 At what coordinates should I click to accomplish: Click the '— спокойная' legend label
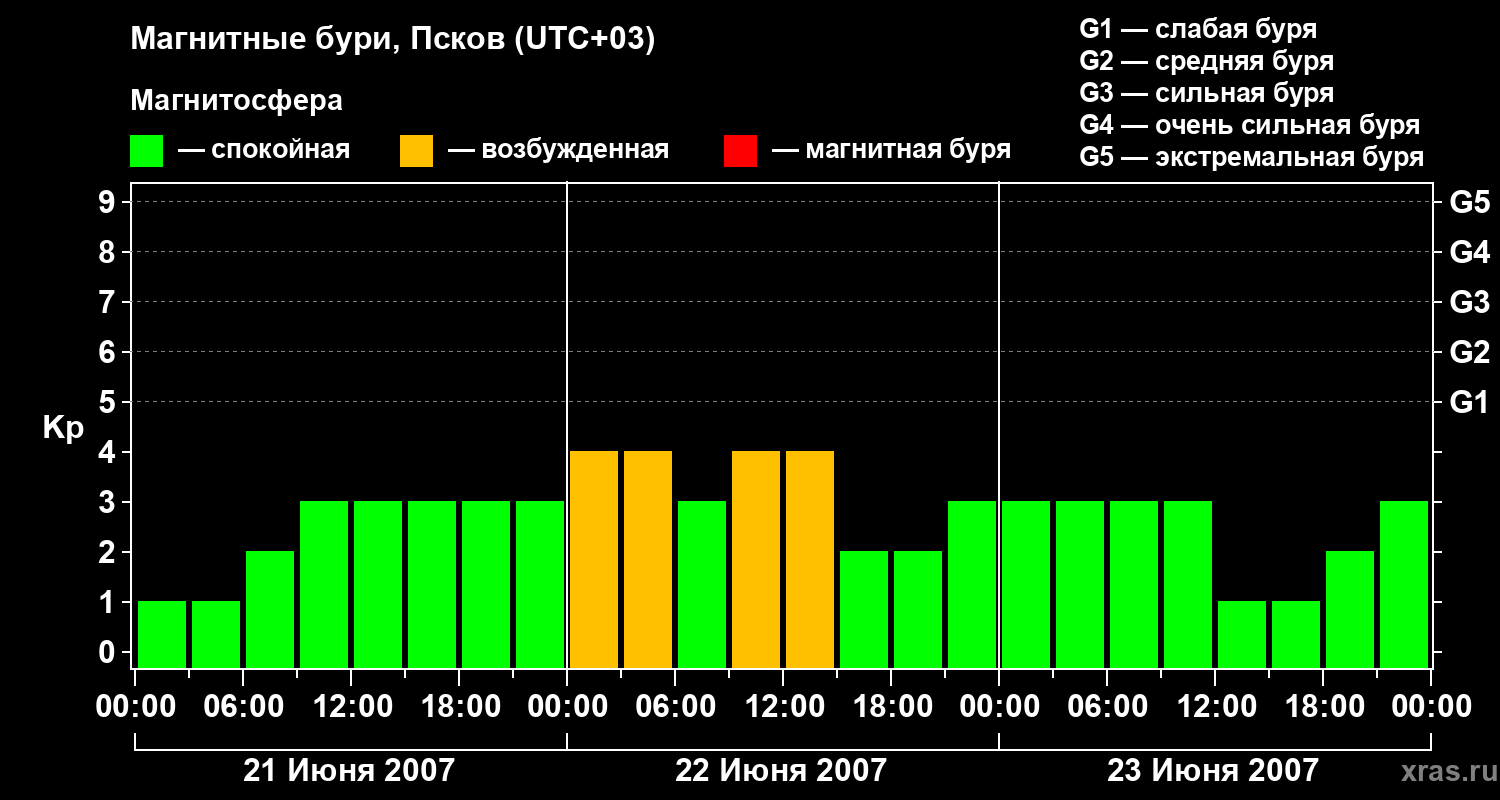point(264,150)
